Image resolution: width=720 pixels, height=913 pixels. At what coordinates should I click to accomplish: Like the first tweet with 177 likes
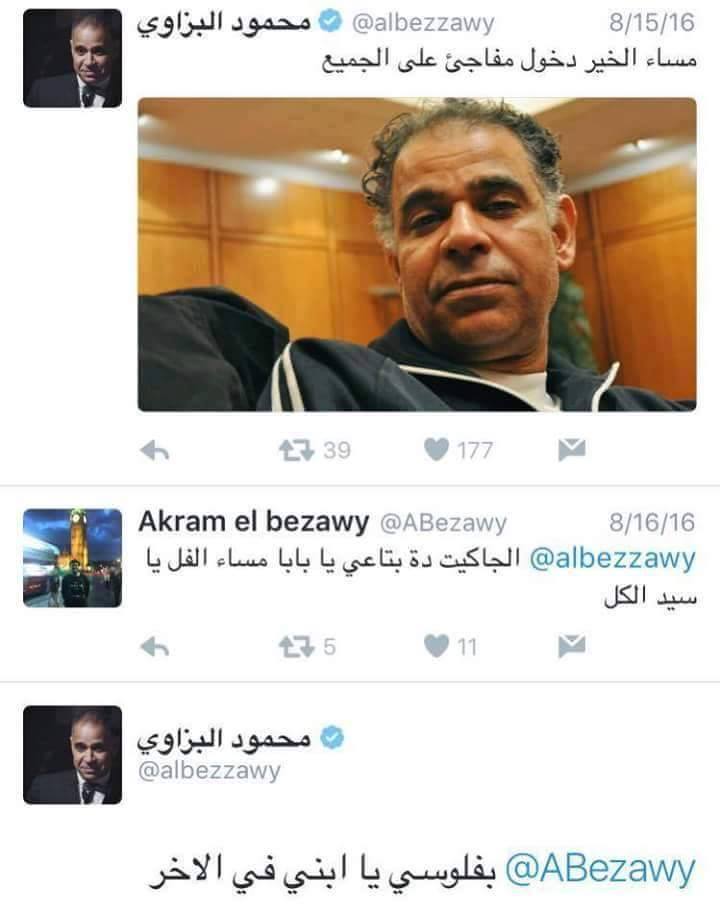[437, 450]
